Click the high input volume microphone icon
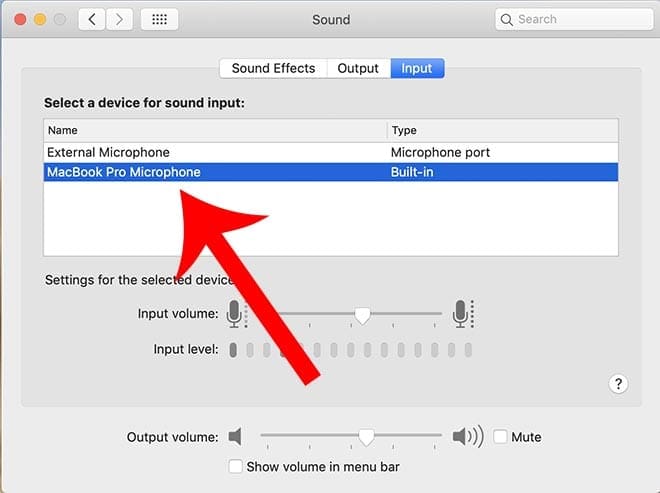This screenshot has width=660, height=493. coord(460,314)
